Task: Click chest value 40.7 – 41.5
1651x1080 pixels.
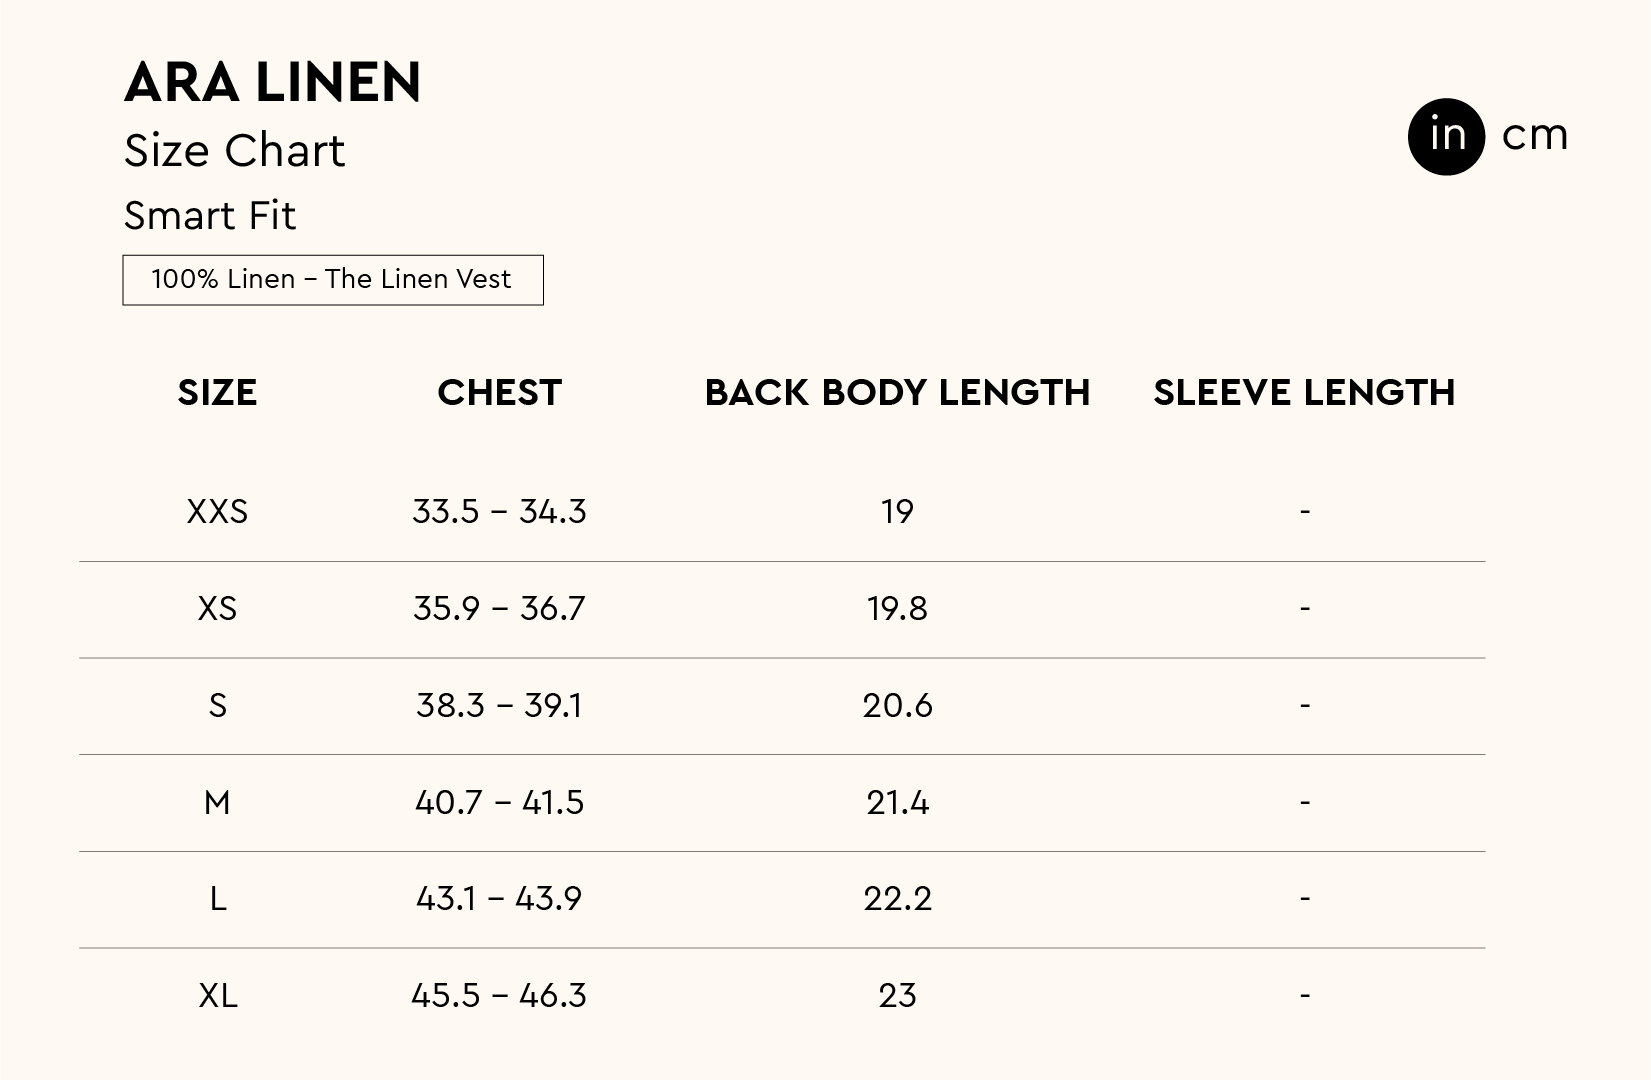Action: 499,803
